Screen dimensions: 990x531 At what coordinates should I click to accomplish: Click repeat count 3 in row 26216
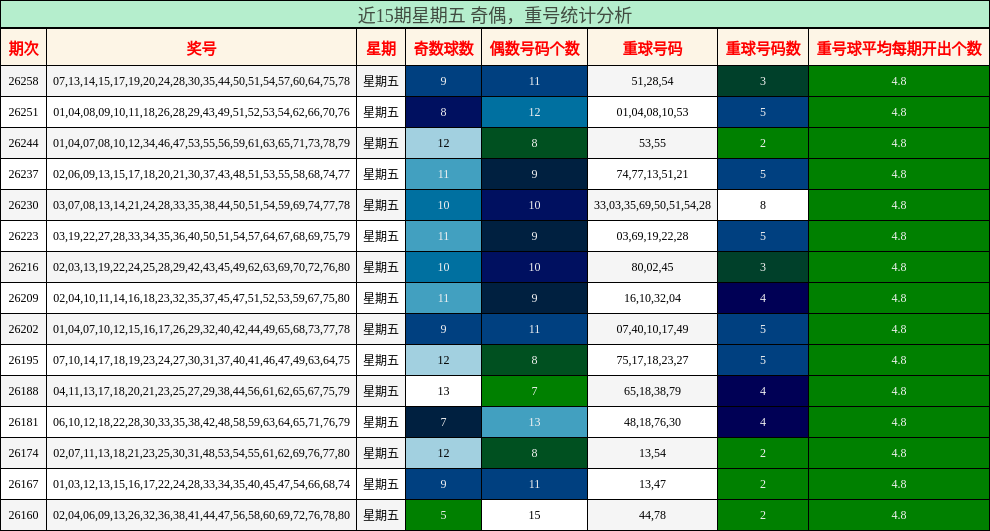[x=763, y=266]
